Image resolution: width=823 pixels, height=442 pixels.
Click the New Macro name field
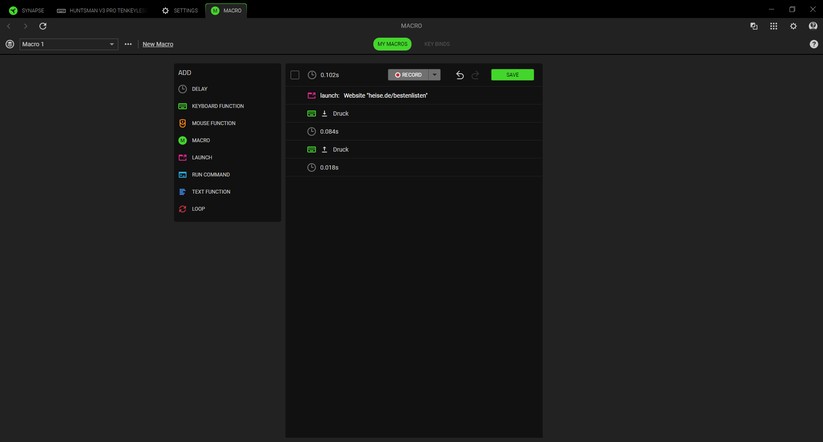158,44
